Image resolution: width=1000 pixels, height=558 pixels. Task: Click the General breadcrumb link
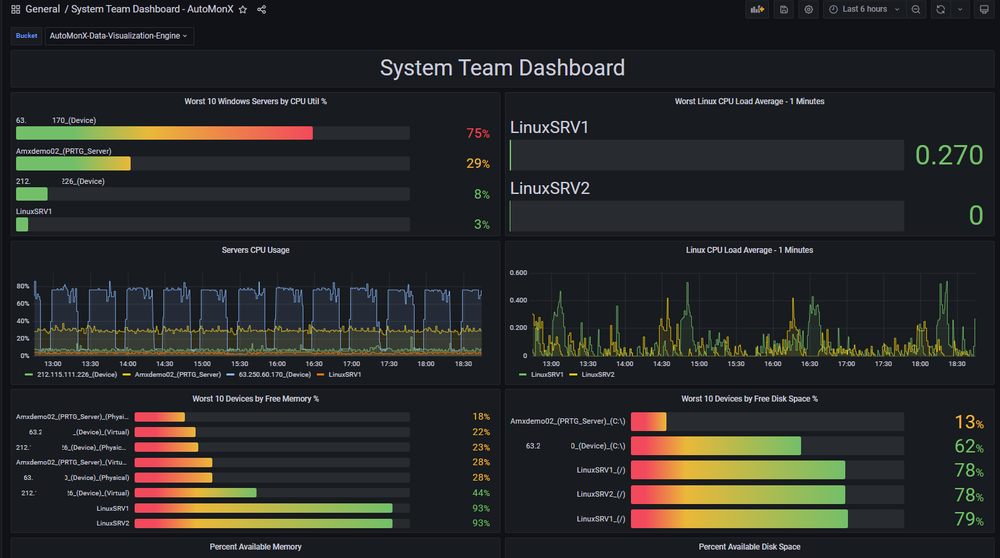42,10
